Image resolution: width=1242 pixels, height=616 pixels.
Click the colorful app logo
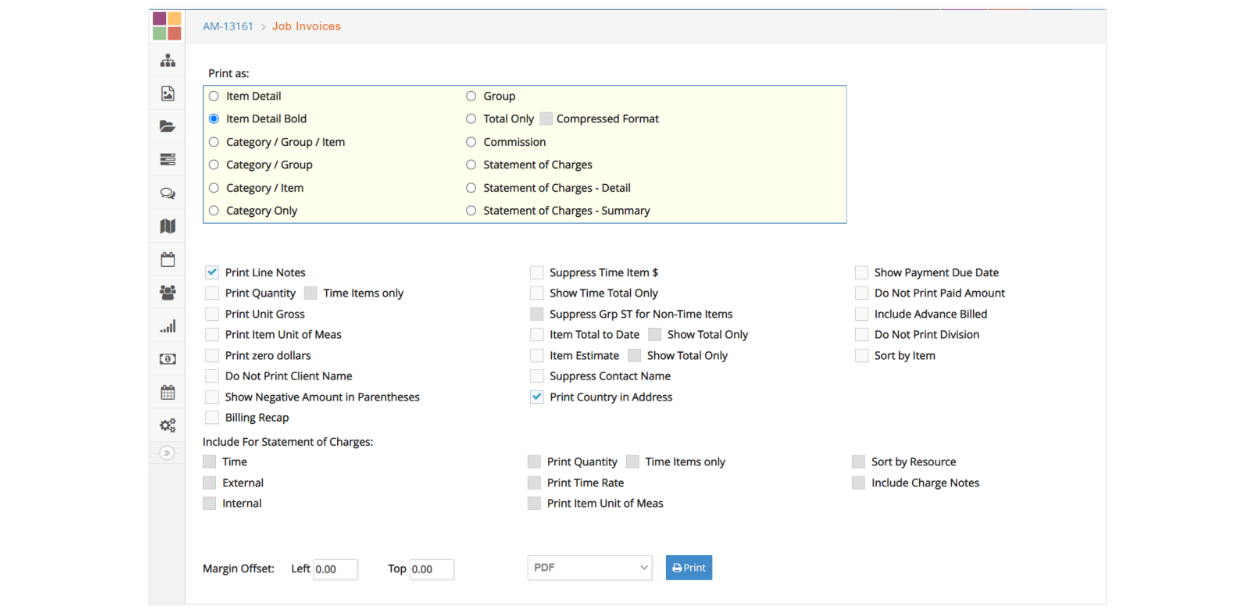167,26
